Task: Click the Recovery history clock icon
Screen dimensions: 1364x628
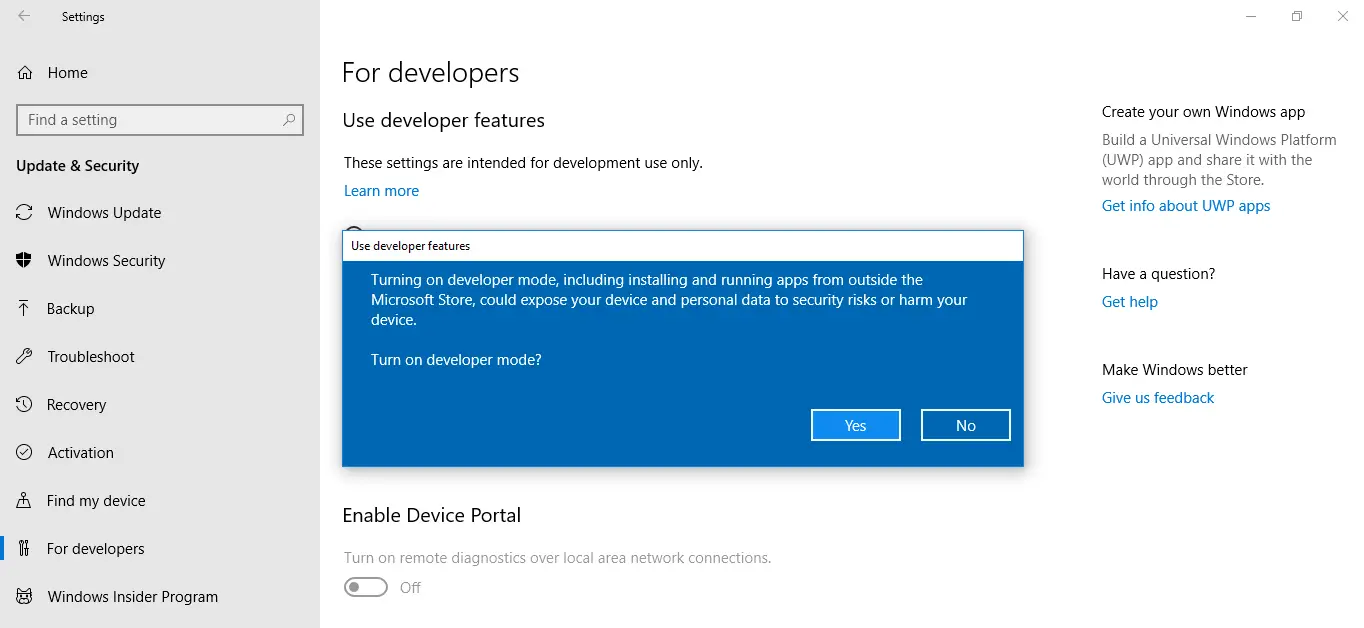Action: 25,404
